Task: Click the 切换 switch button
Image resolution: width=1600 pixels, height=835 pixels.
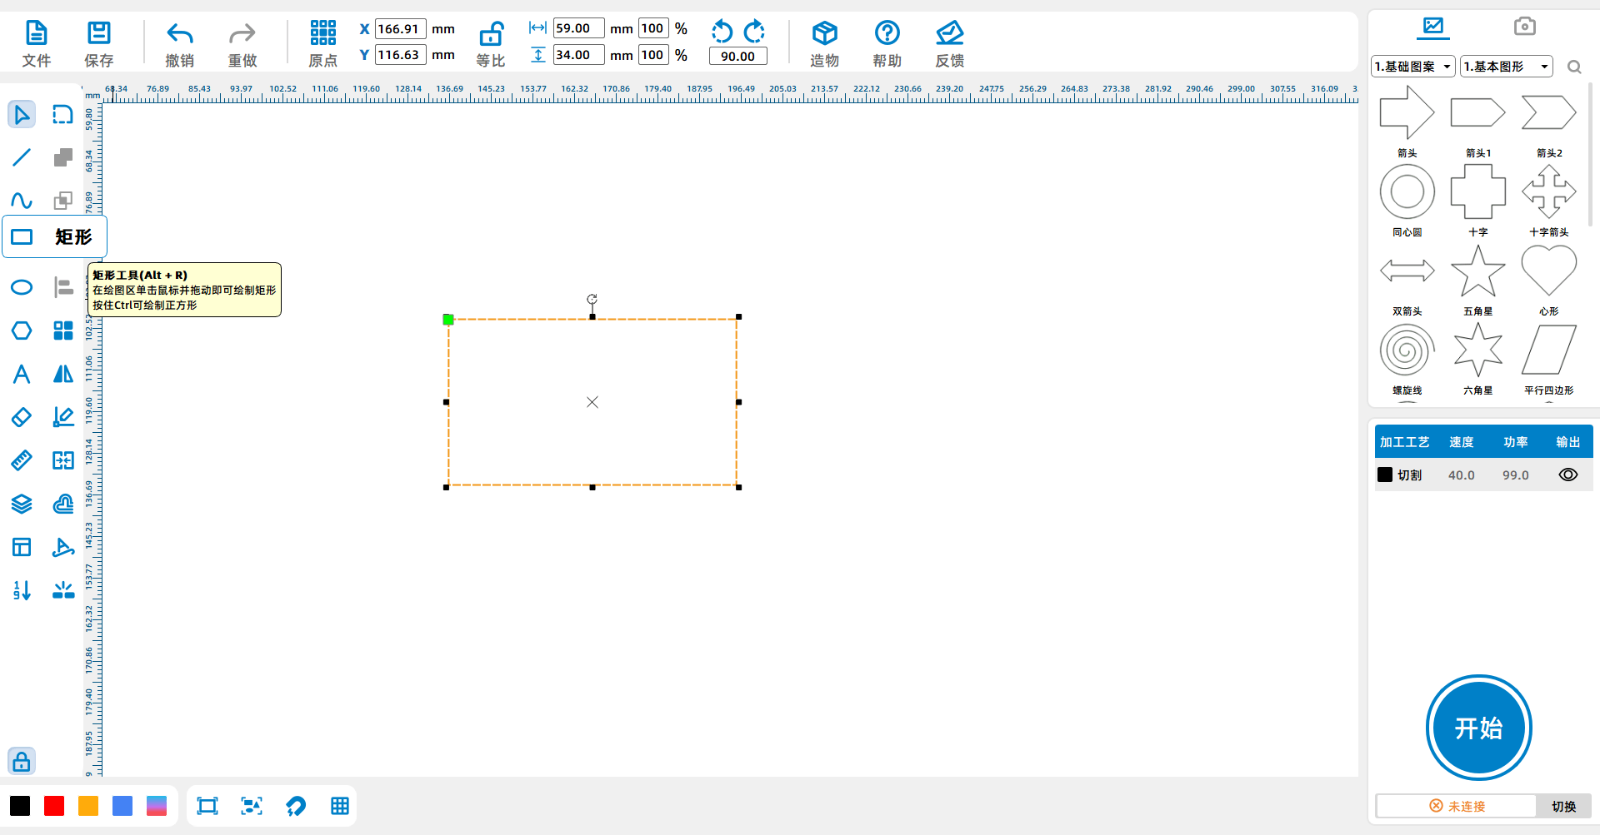Action: (1563, 806)
